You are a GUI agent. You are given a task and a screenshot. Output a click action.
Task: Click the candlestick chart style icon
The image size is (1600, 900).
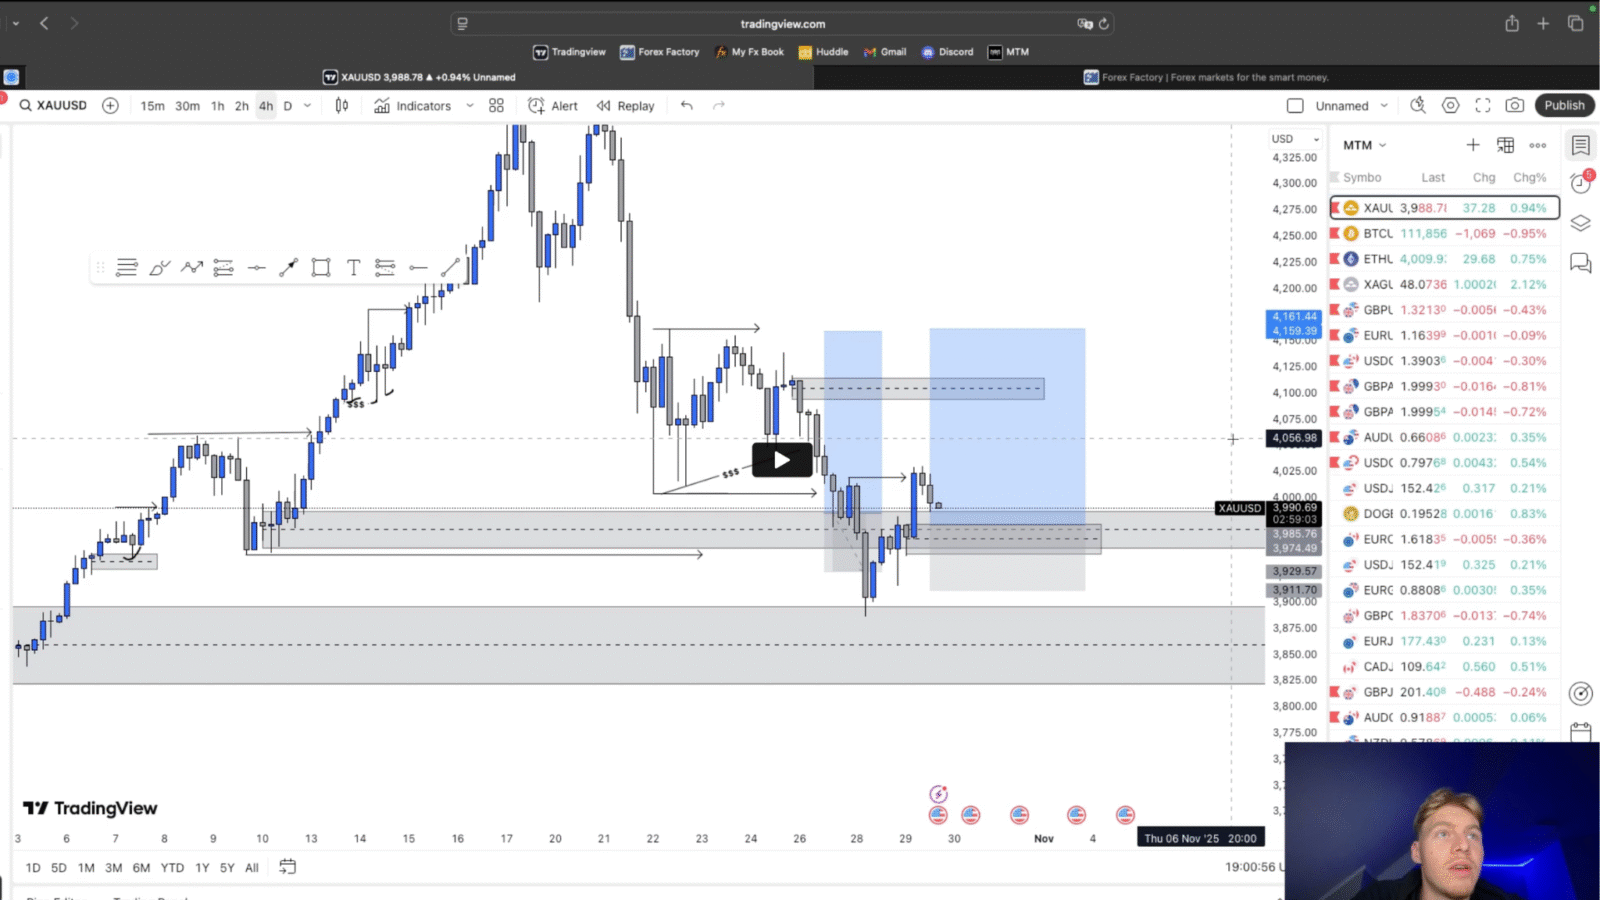[342, 106]
